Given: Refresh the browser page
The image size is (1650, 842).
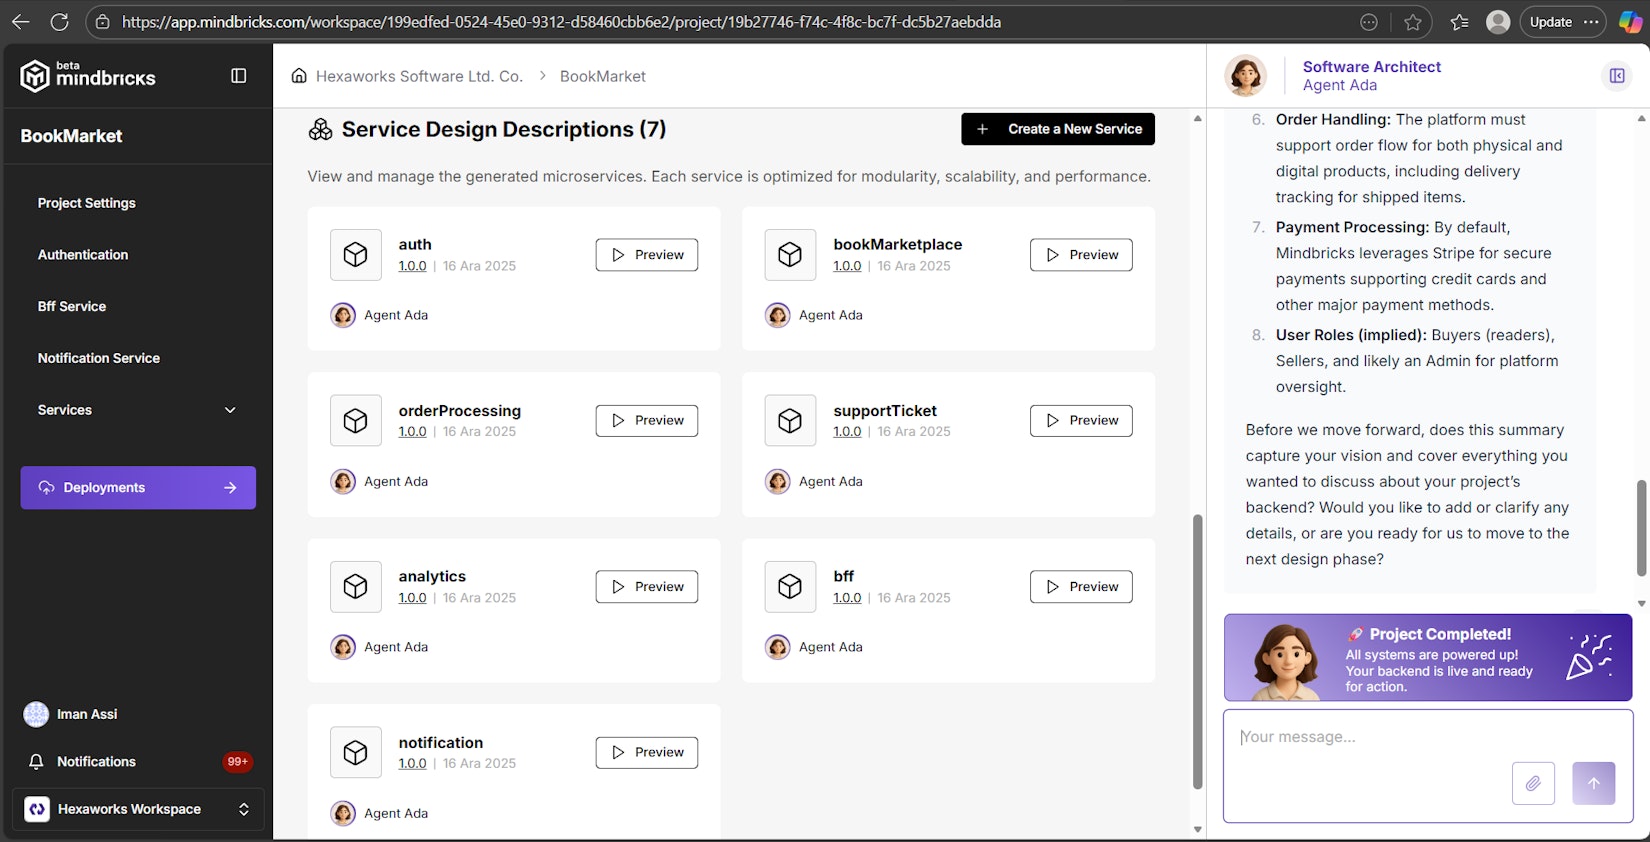Looking at the screenshot, I should (60, 22).
